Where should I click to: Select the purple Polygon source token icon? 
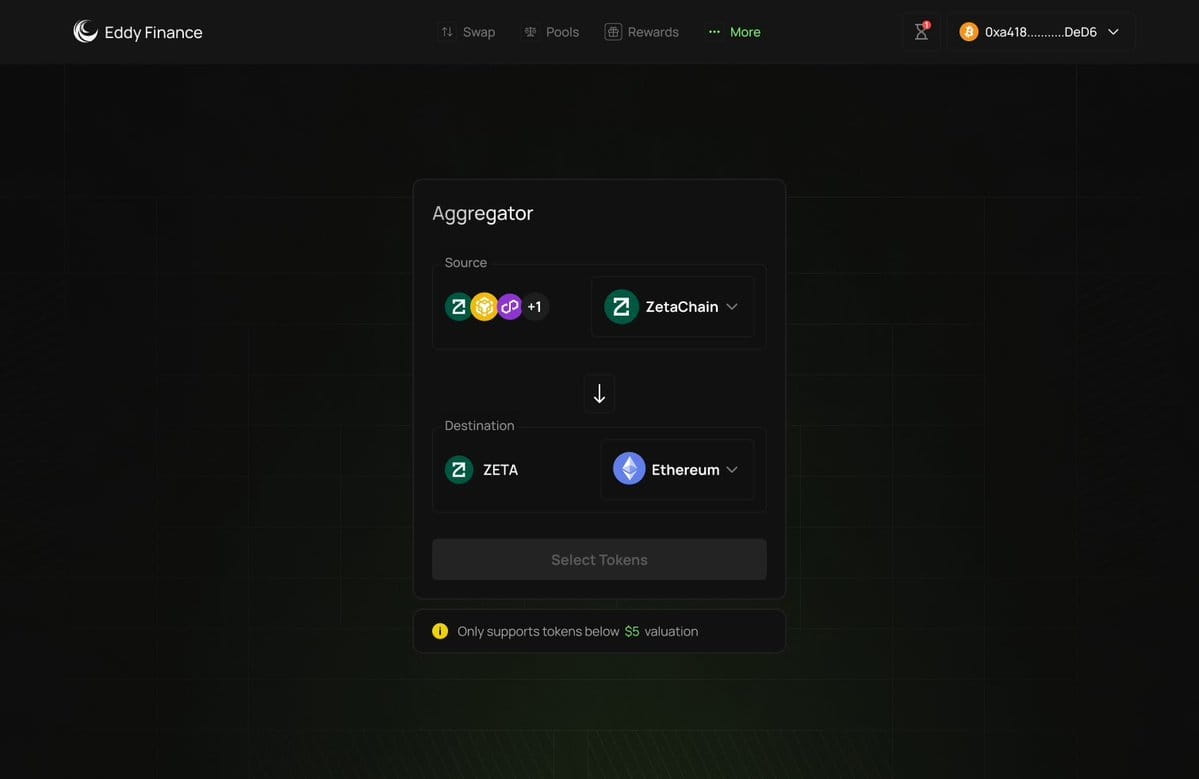(x=509, y=307)
